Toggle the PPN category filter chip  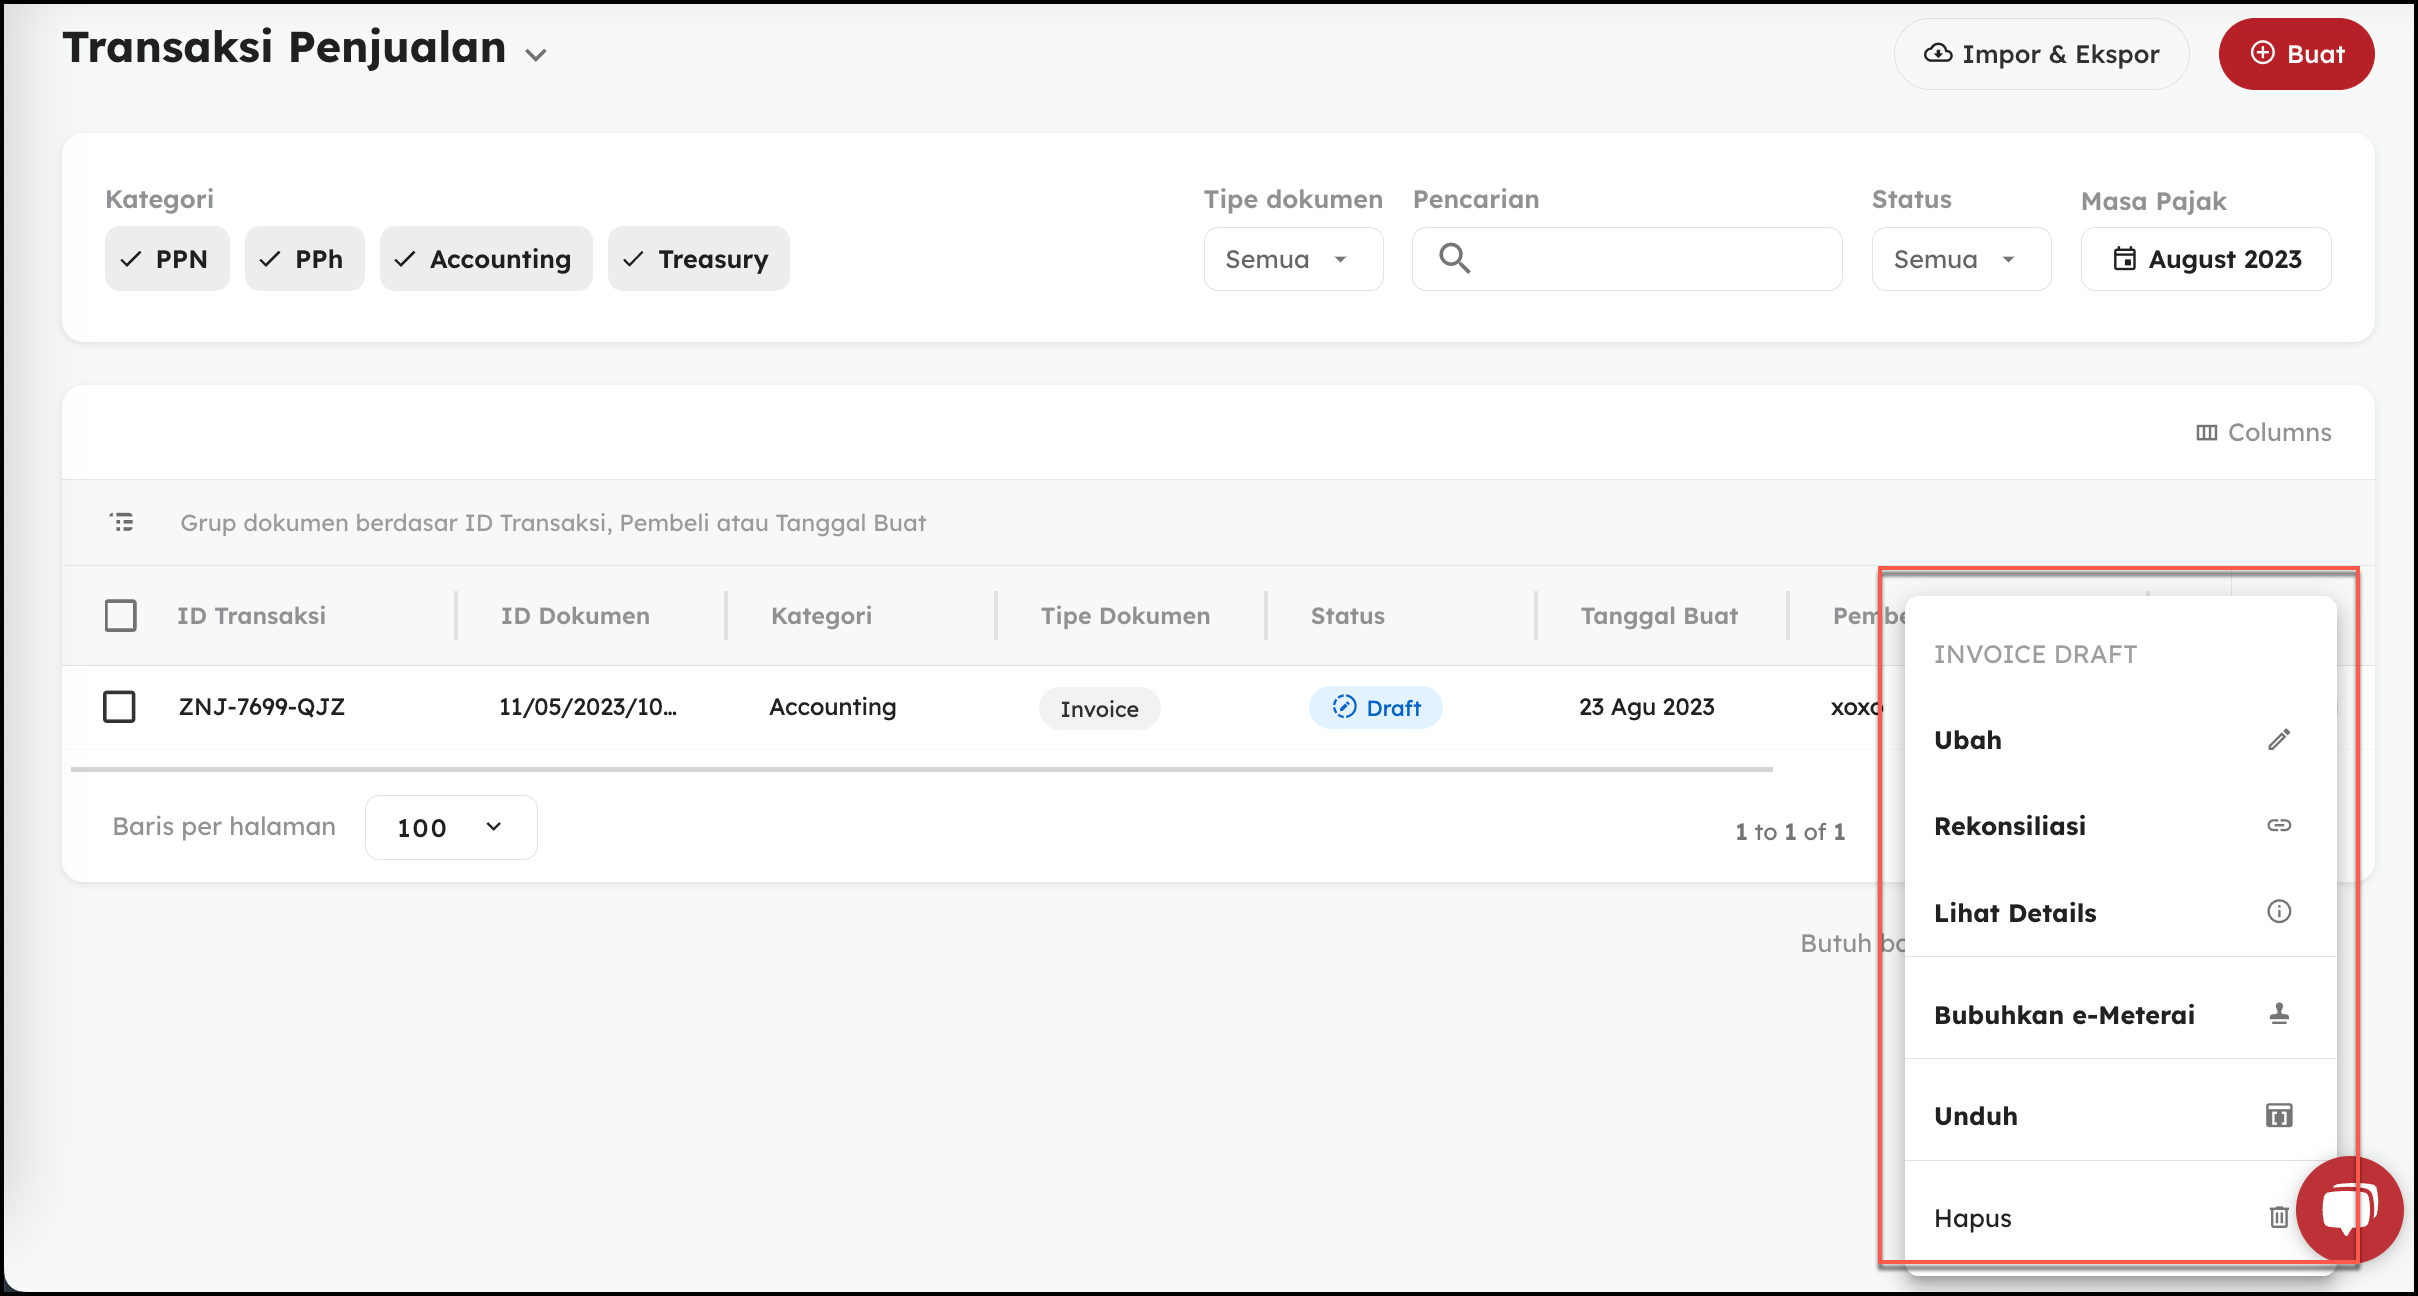tap(166, 259)
